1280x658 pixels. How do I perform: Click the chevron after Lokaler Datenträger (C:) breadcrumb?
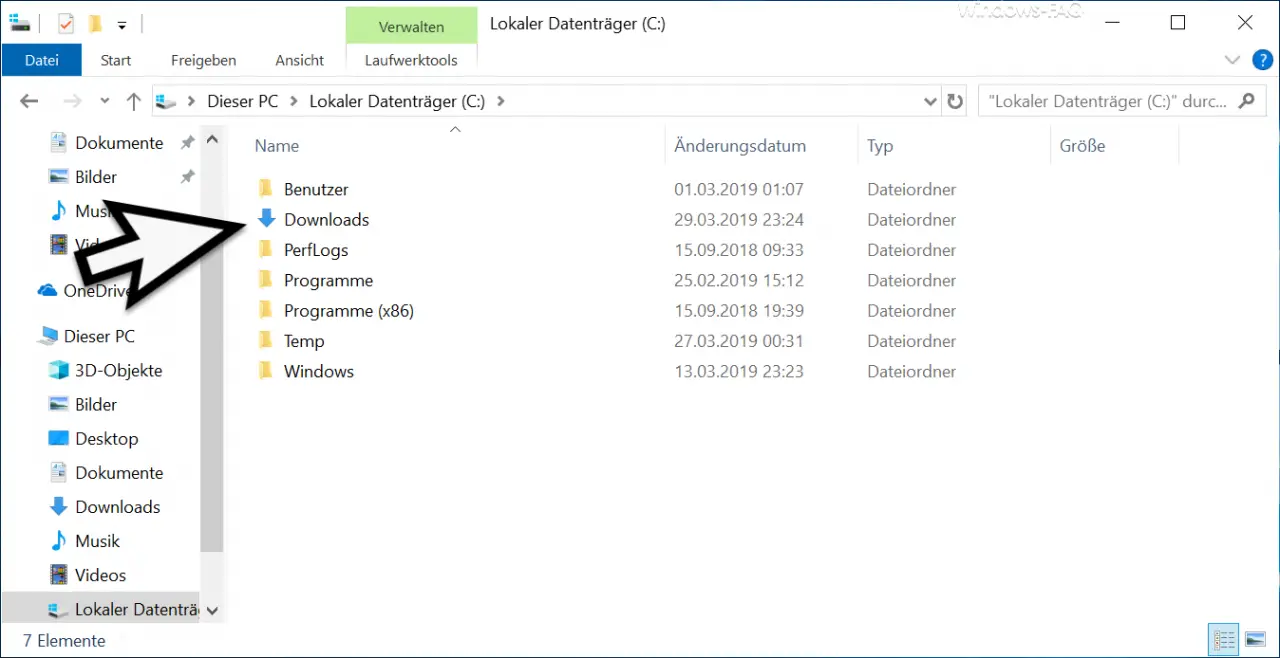click(x=501, y=101)
